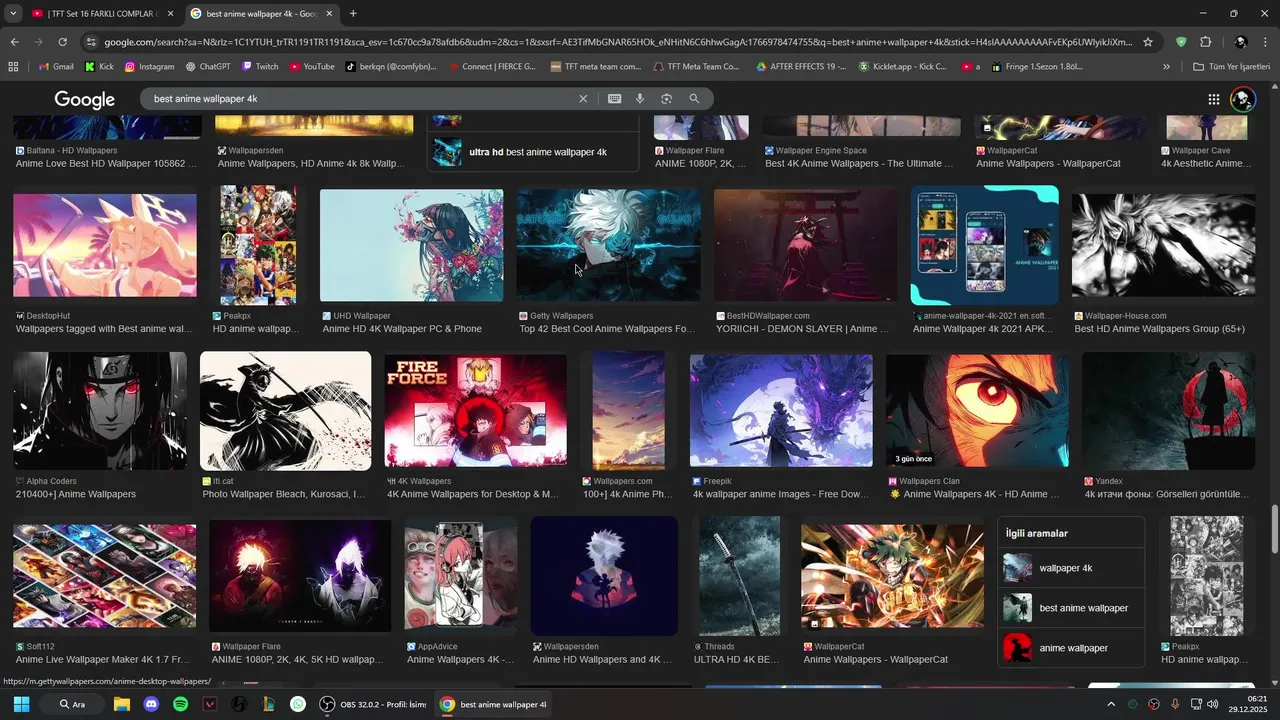Select related search 'best anime wallpaper'
This screenshot has width=1280, height=720.
point(1071,608)
